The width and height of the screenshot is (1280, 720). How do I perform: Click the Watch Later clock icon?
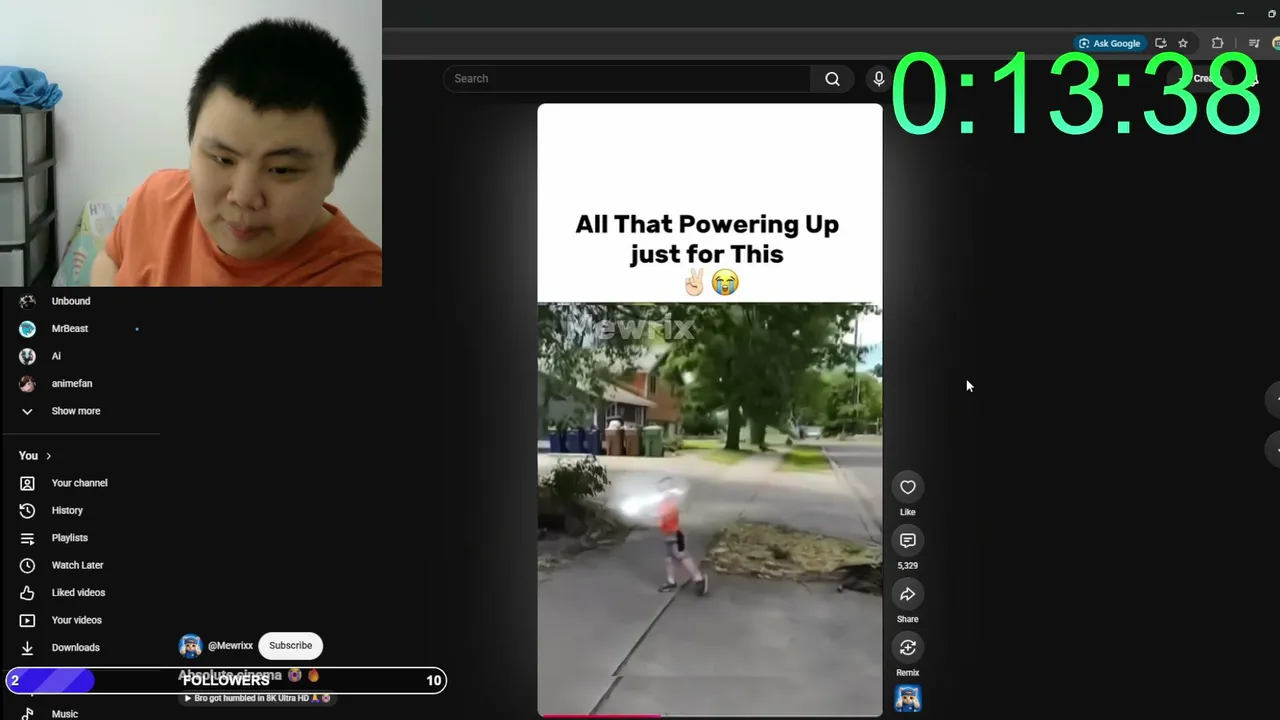[x=27, y=566]
